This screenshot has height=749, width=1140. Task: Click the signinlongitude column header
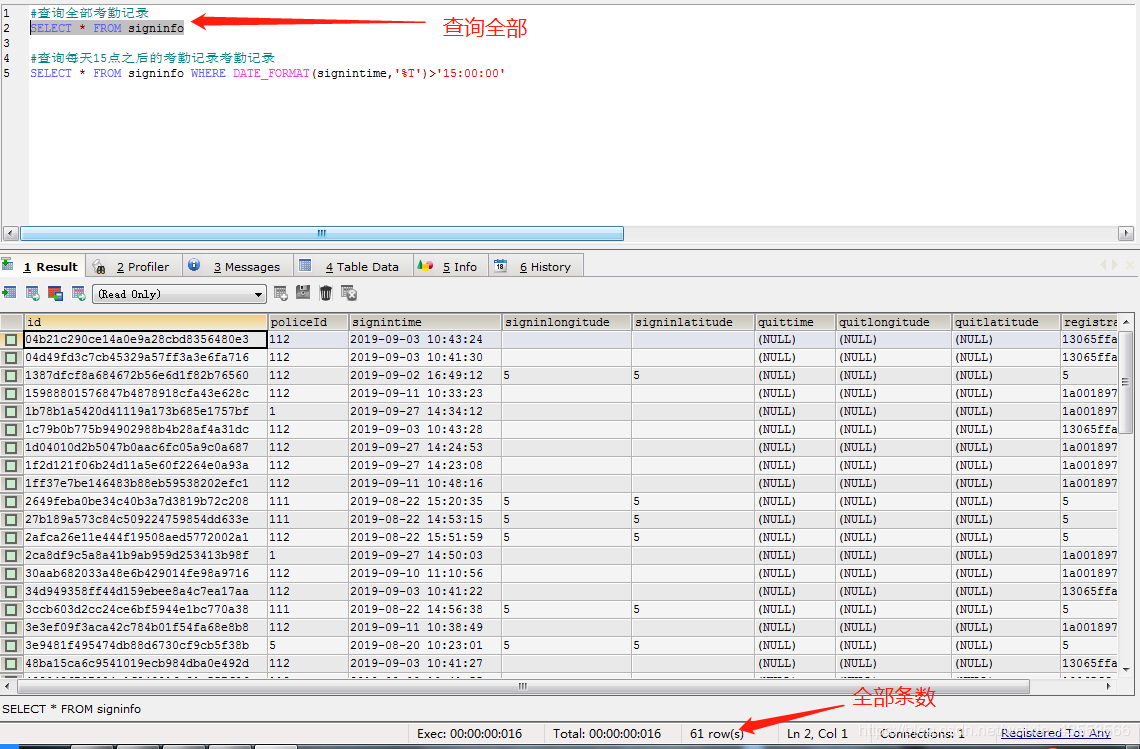(x=566, y=322)
